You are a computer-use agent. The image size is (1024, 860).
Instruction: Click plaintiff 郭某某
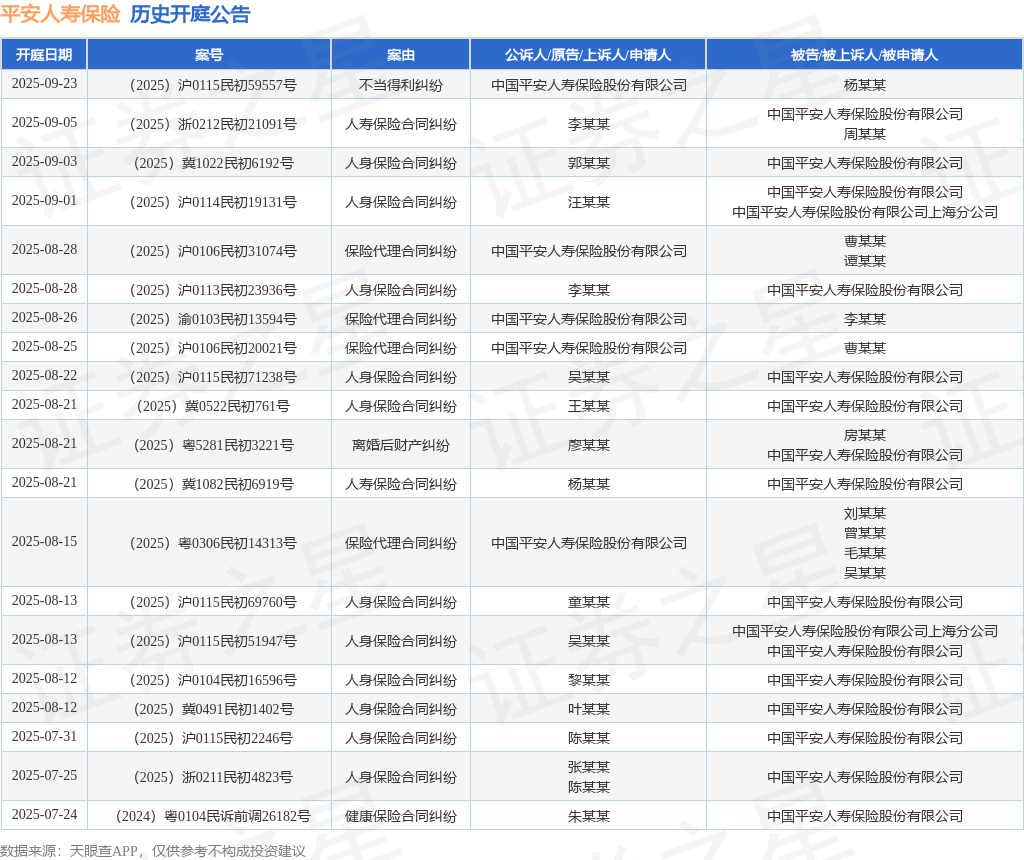(588, 163)
